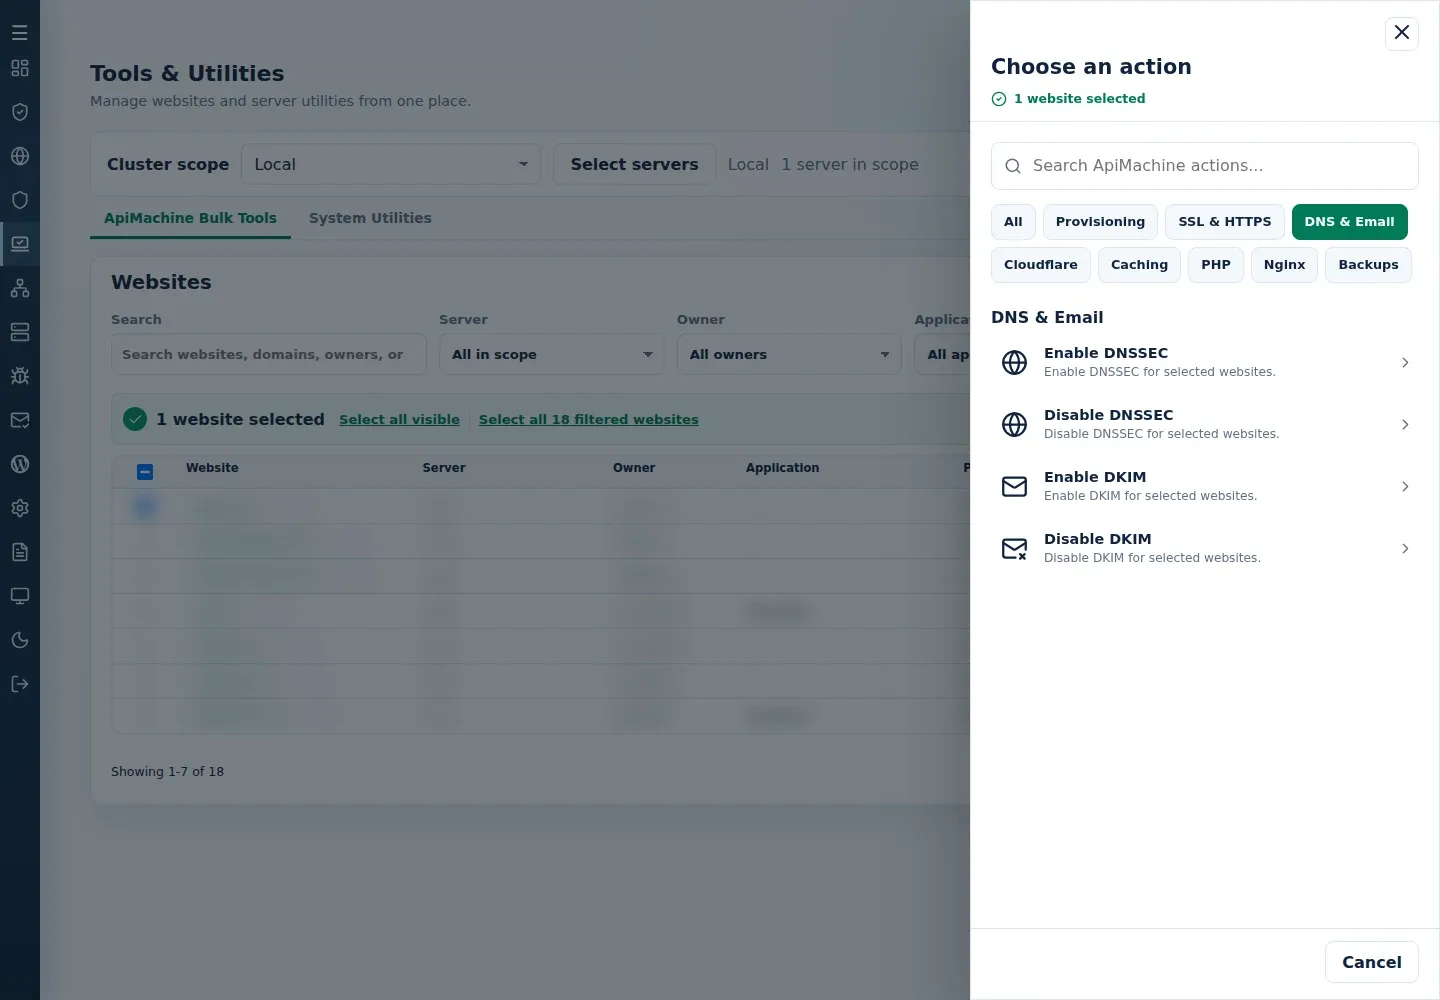The height and width of the screenshot is (1000, 1440).
Task: Close the Choose an action panel
Action: pyautogui.click(x=1402, y=32)
